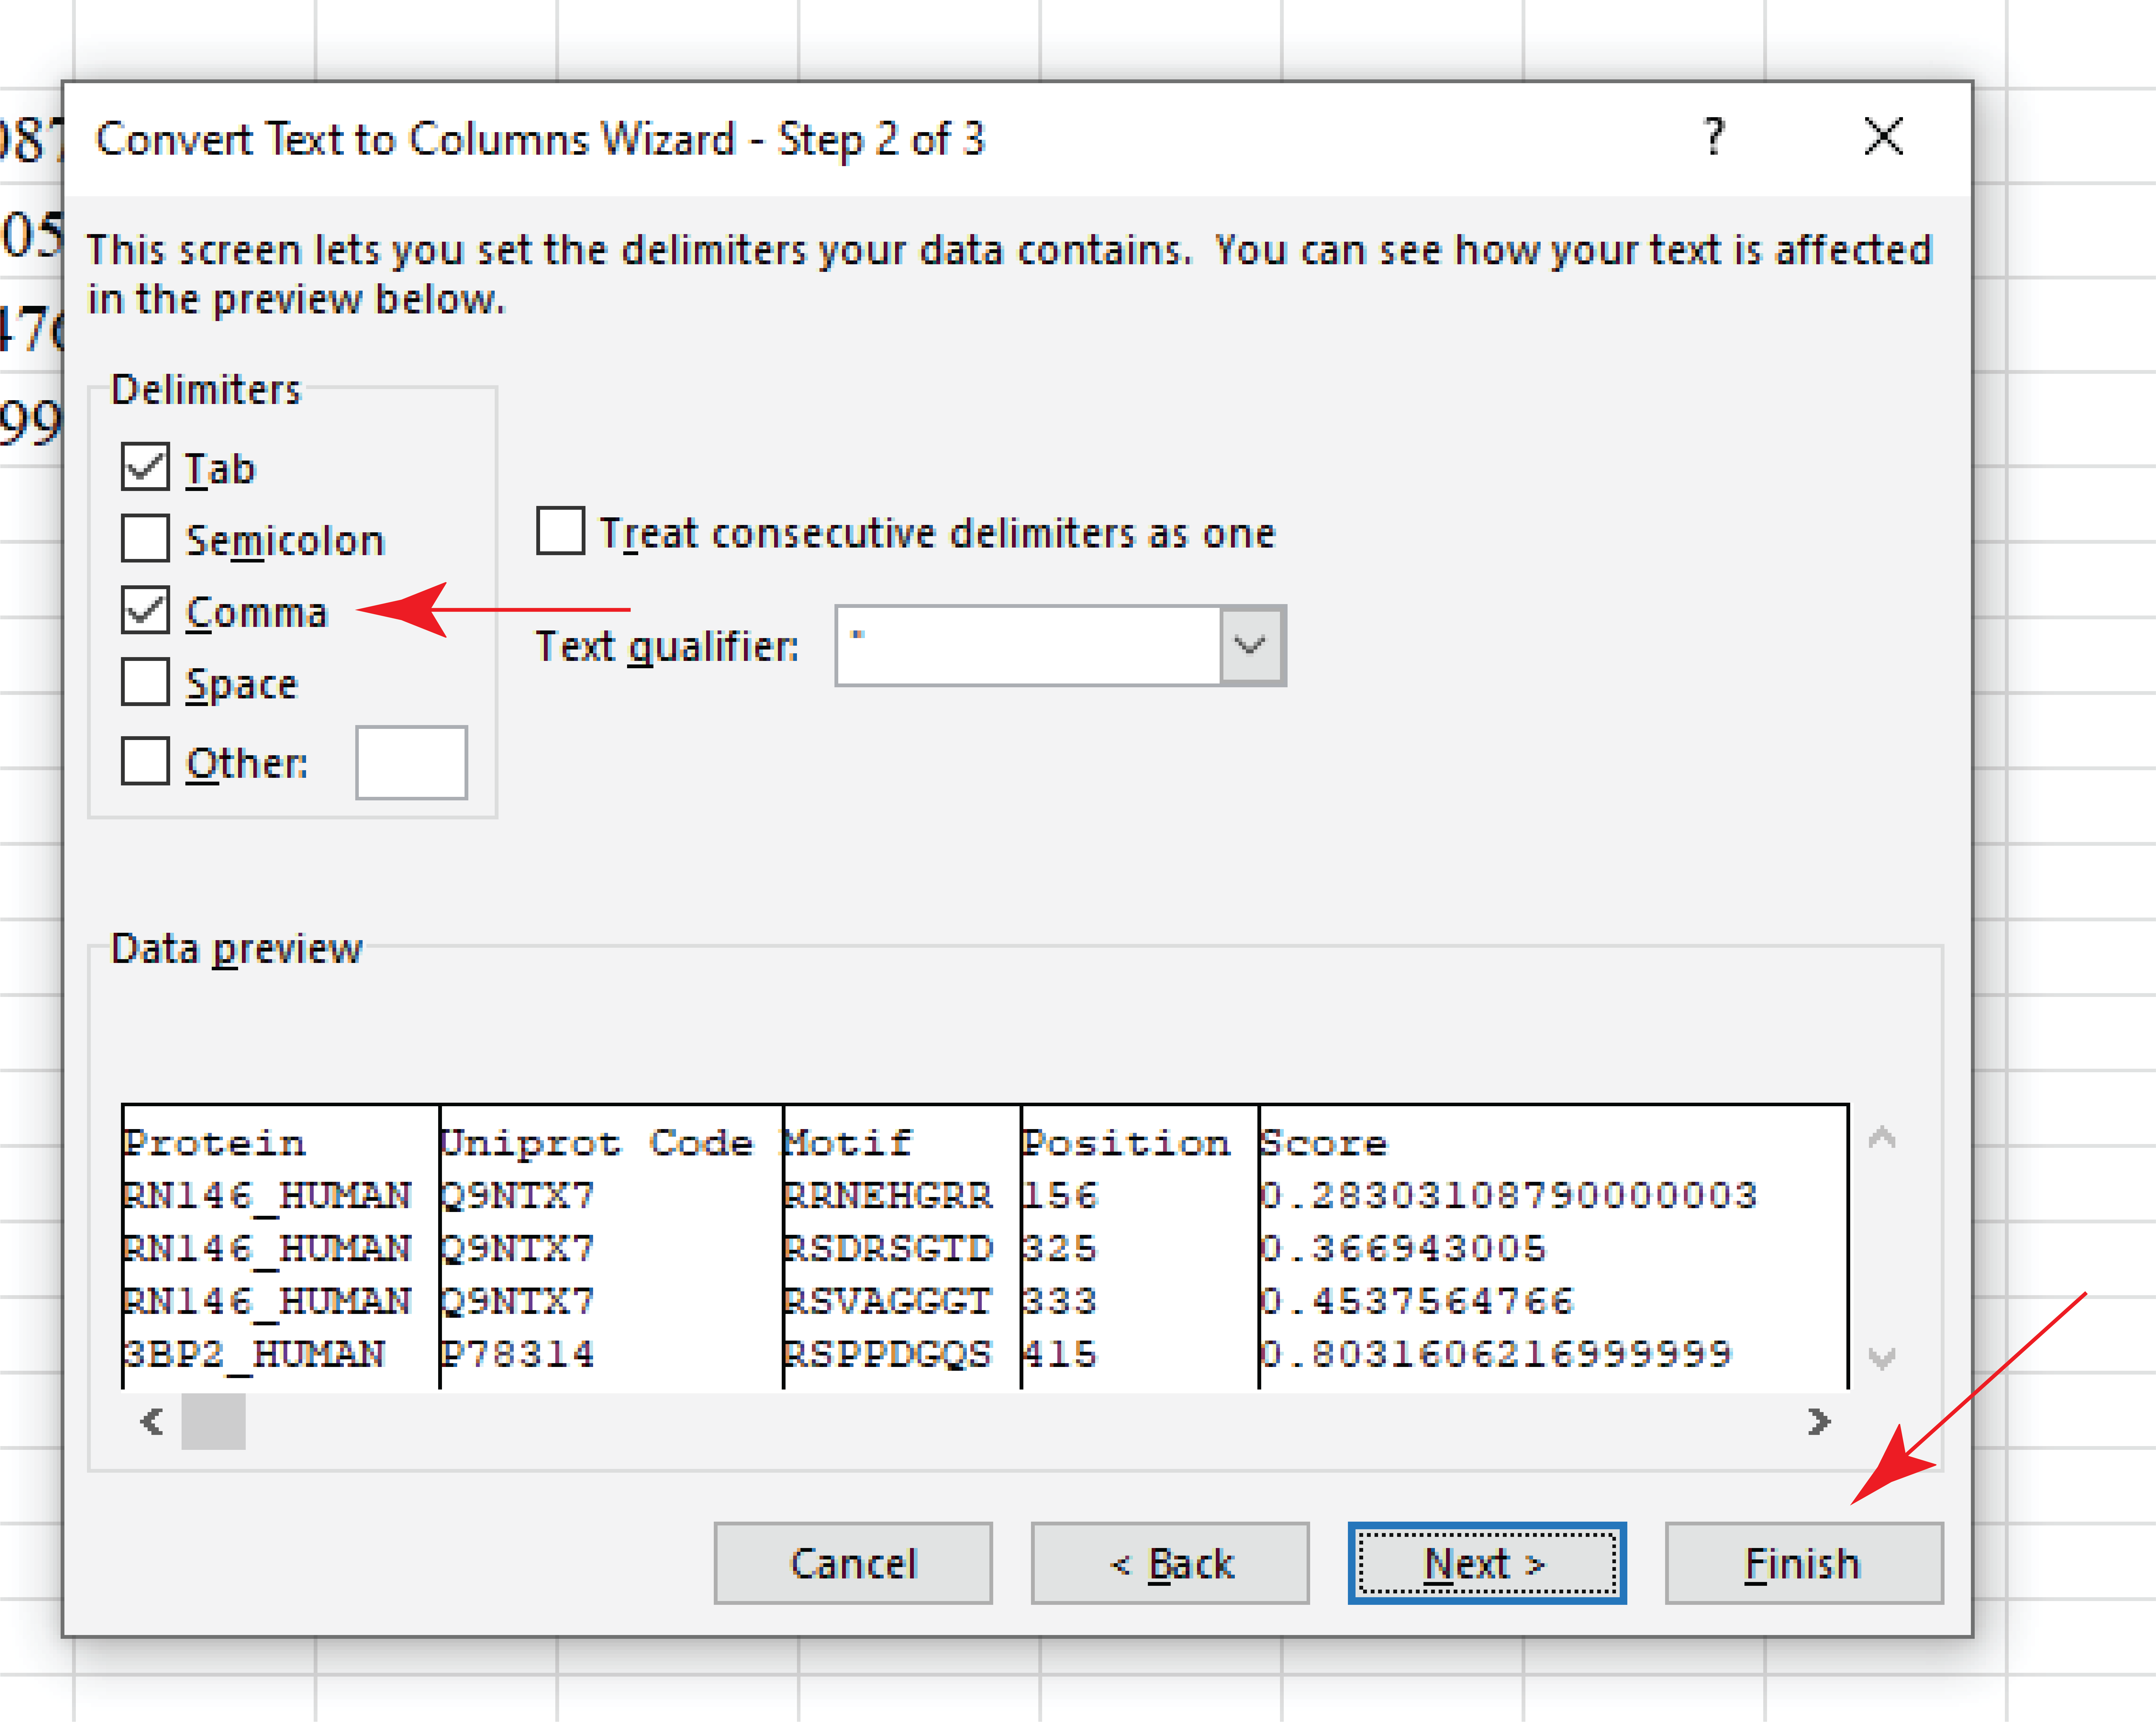The width and height of the screenshot is (2156, 1722).
Task: Proceed with the Next button
Action: coord(1486,1563)
